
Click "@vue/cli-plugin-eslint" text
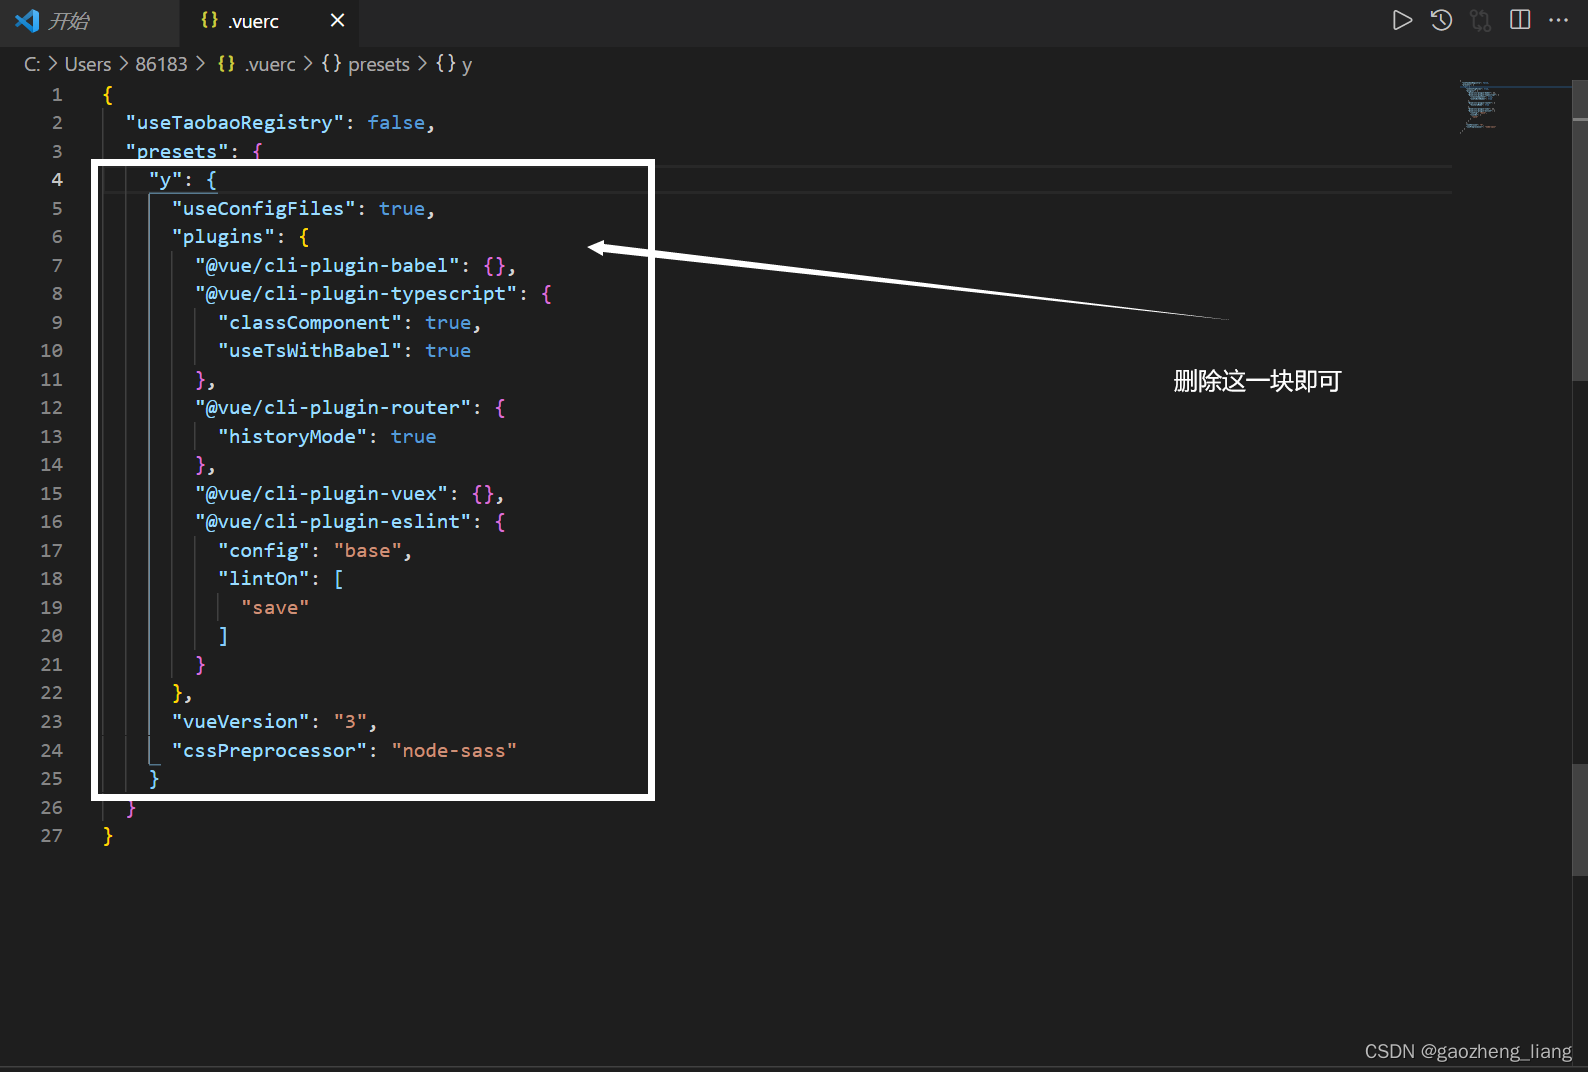click(333, 522)
